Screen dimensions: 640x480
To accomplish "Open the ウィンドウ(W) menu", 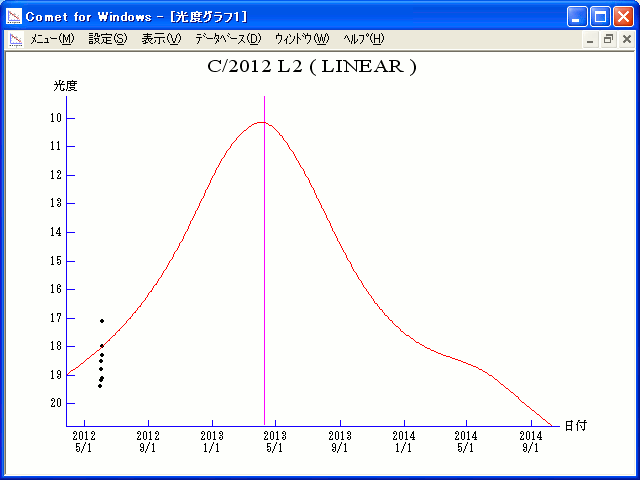I will tap(302, 39).
